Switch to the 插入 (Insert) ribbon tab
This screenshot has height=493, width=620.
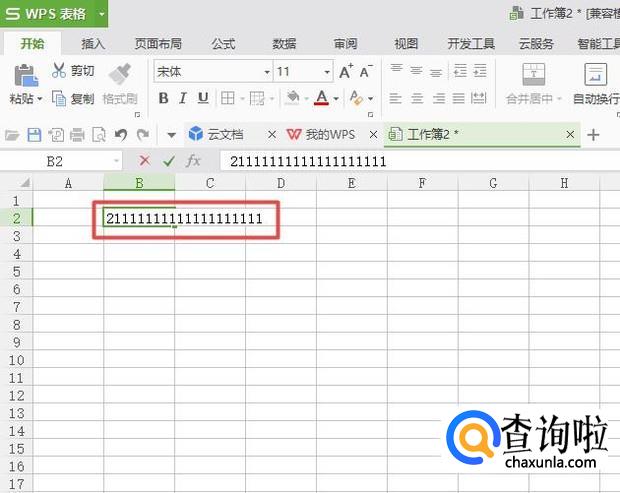tap(93, 44)
